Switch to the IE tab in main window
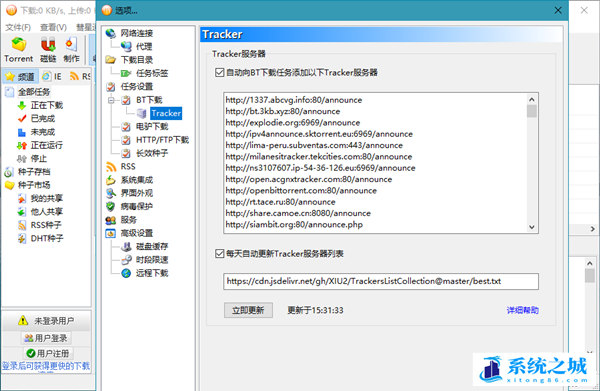Screen dimensions: 600x391 pyautogui.click(x=52, y=77)
